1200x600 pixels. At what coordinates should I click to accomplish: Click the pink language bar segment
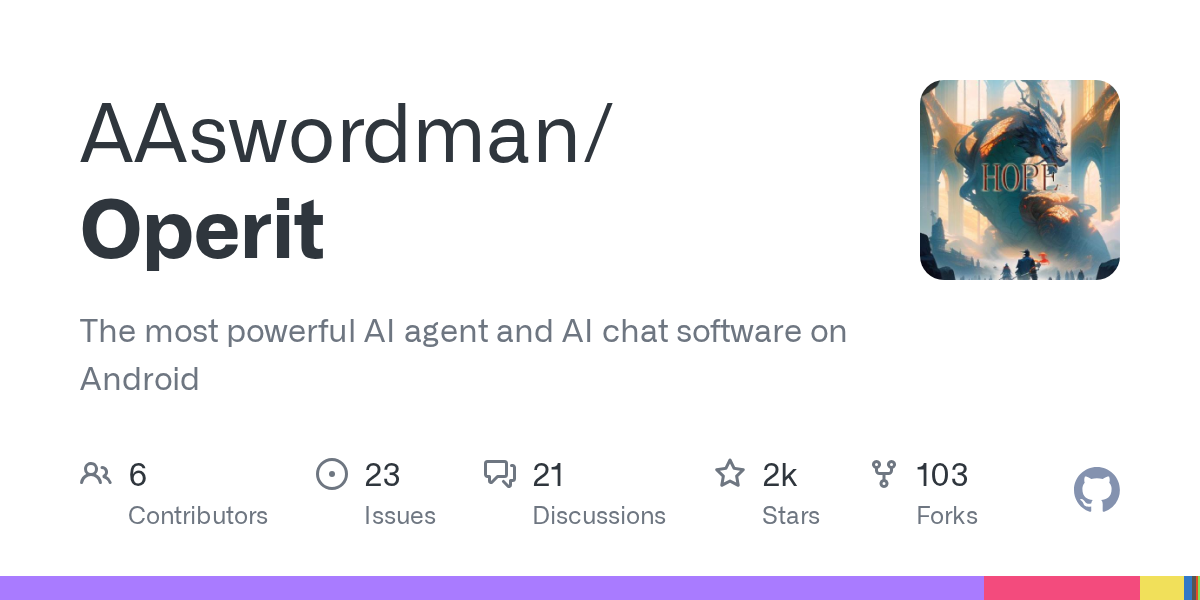coord(1061,588)
